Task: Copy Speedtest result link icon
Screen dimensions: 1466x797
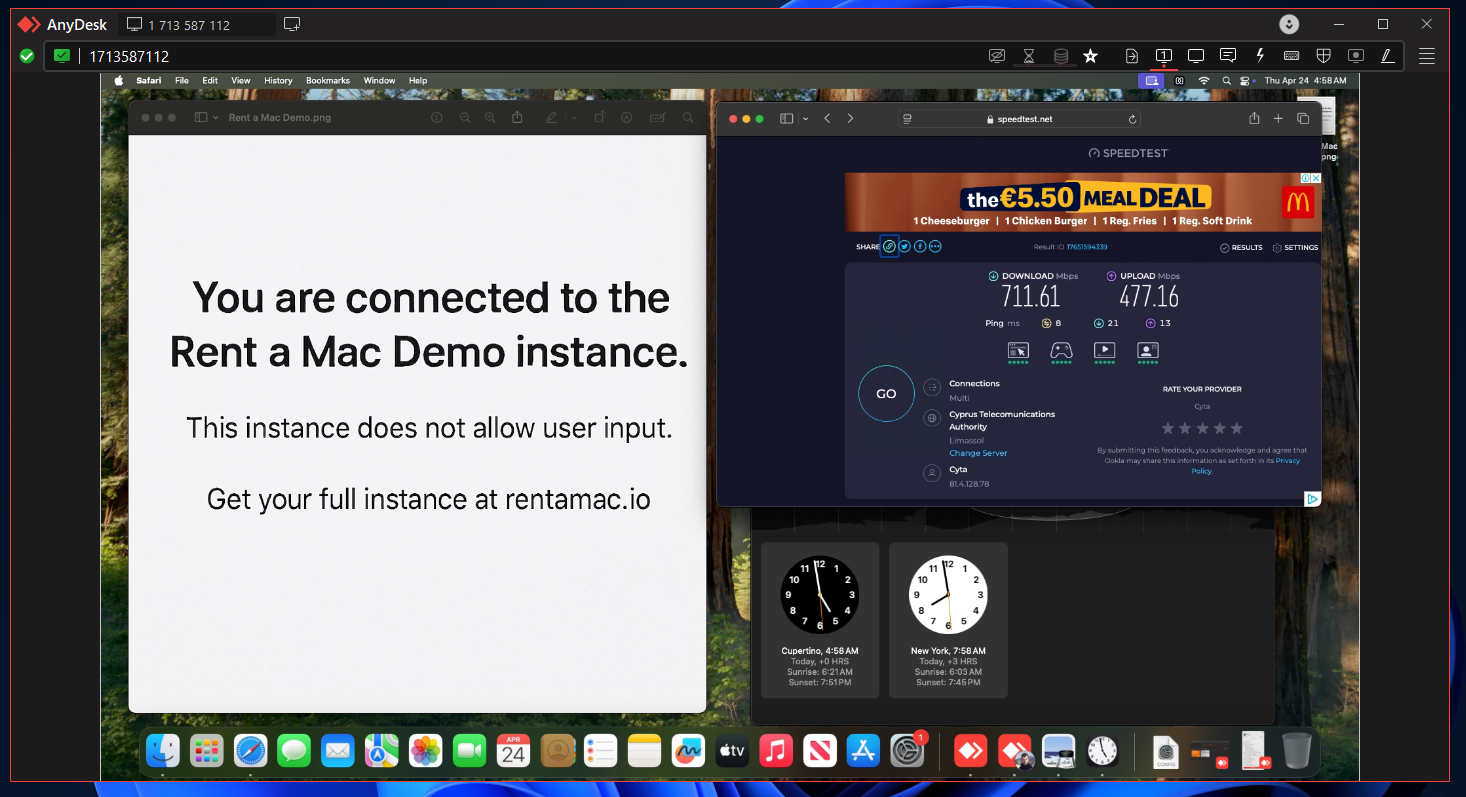Action: (889, 246)
